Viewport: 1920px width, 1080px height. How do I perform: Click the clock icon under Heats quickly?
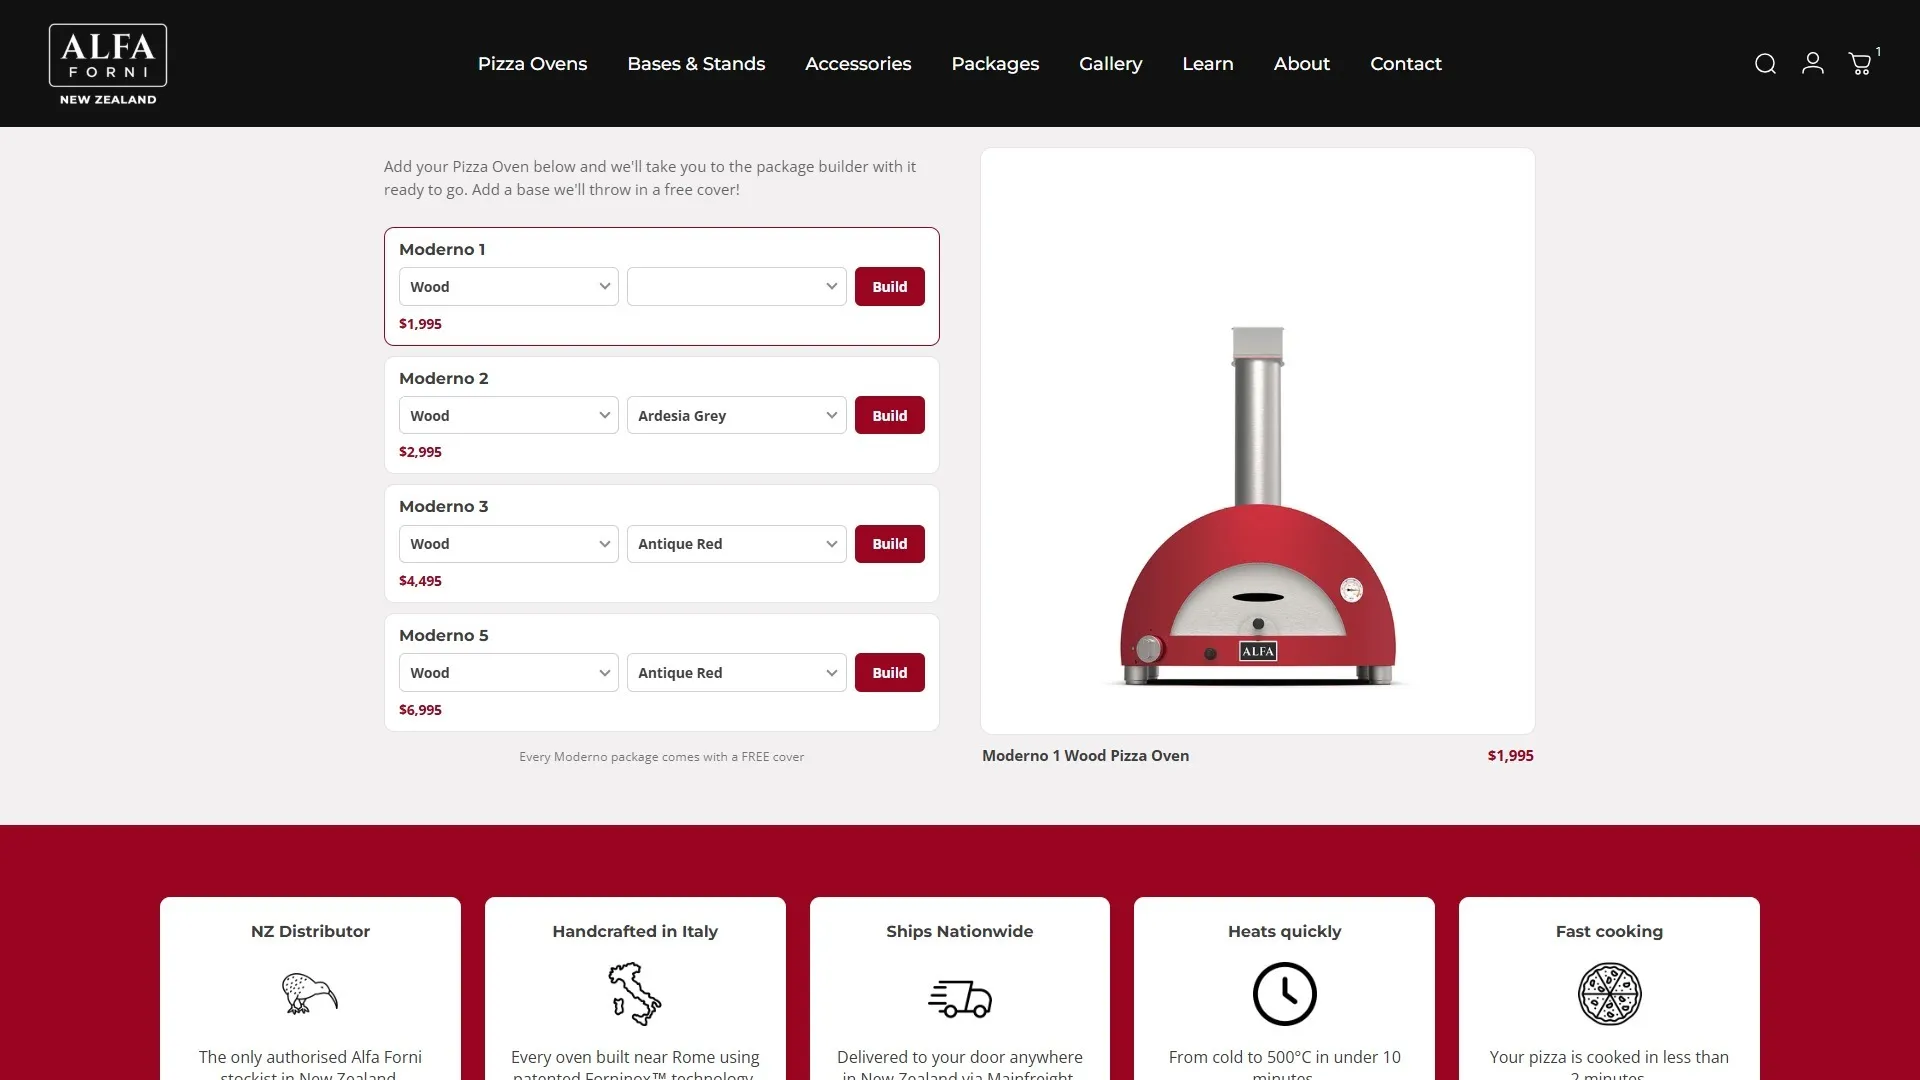point(1285,994)
